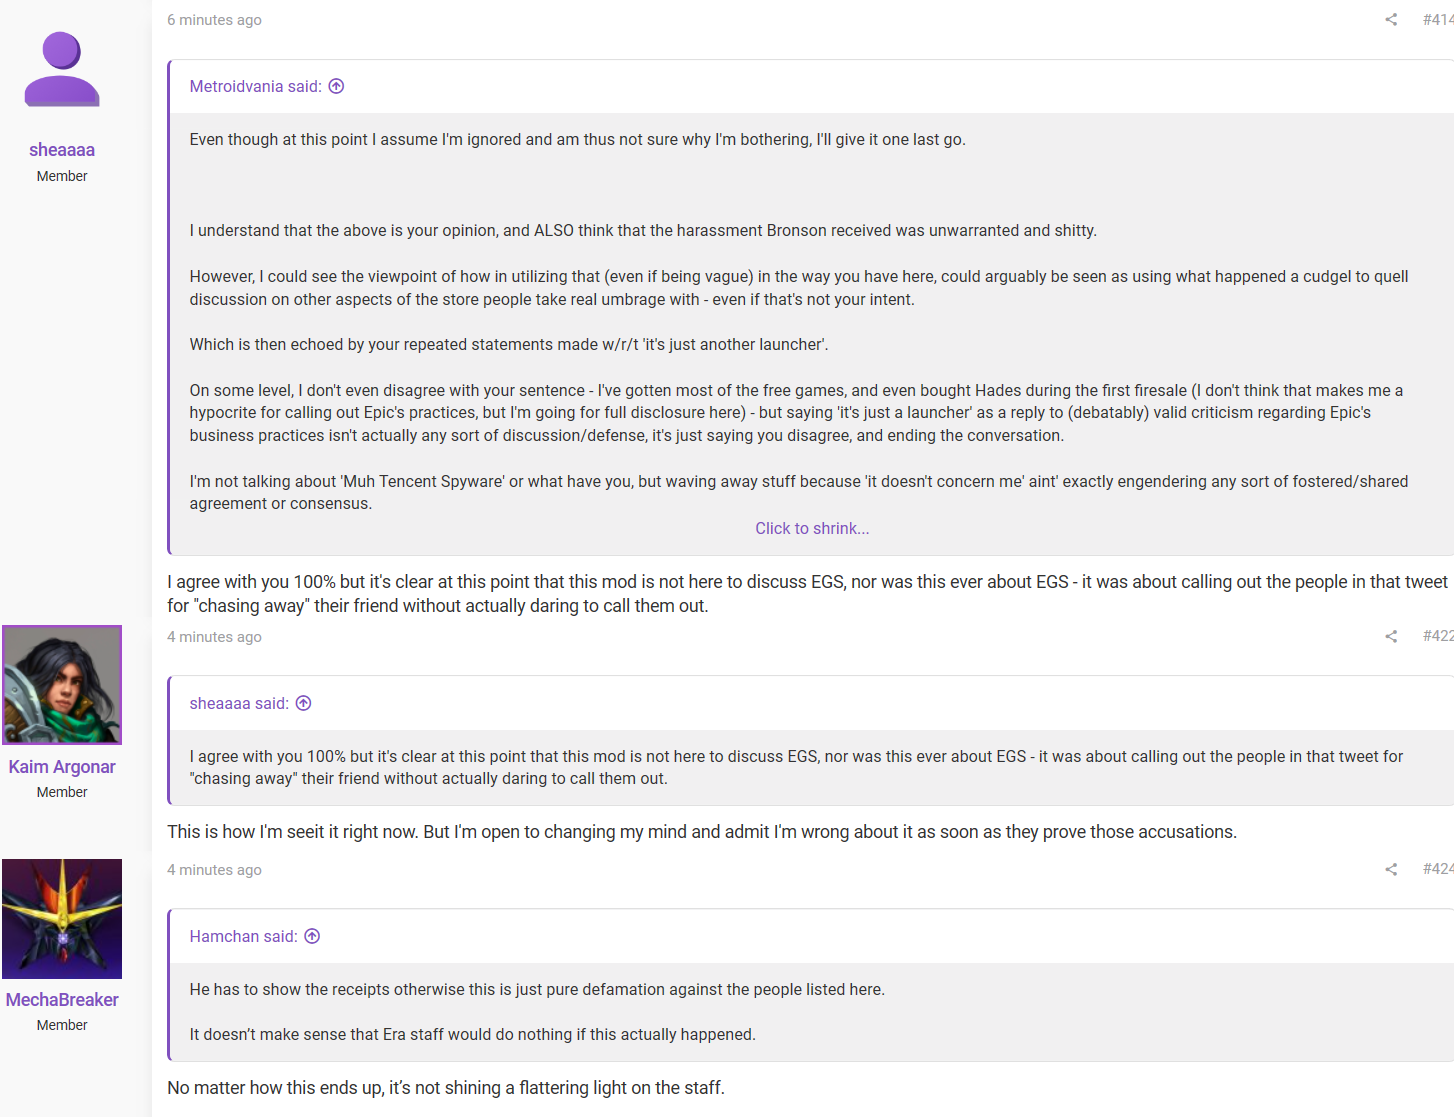Open "6 minutes ago" timestamp permalink

pos(214,20)
